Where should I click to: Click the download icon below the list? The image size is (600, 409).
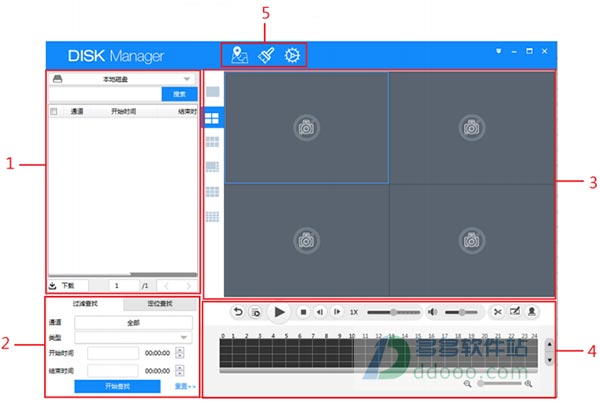53,286
